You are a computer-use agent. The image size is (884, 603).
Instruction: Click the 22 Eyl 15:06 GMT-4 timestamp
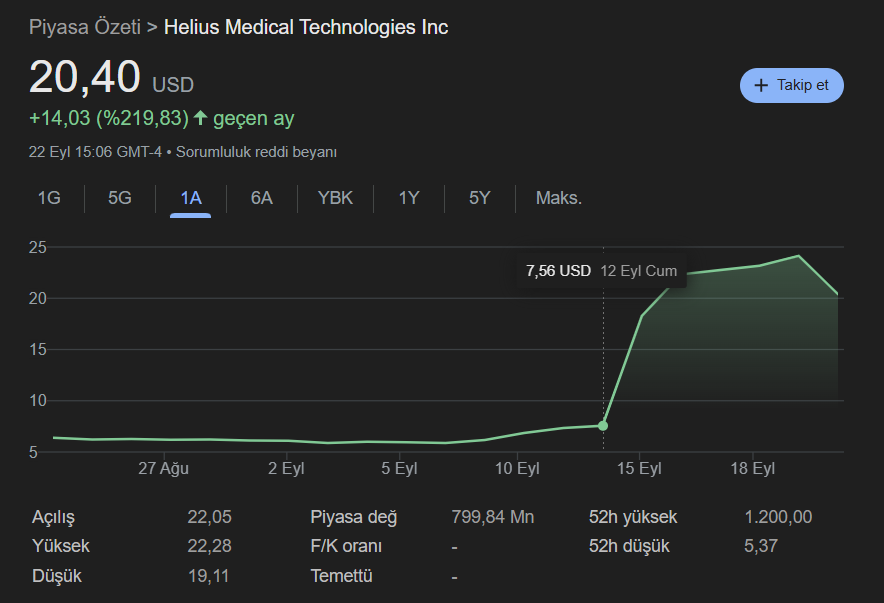(x=95, y=152)
